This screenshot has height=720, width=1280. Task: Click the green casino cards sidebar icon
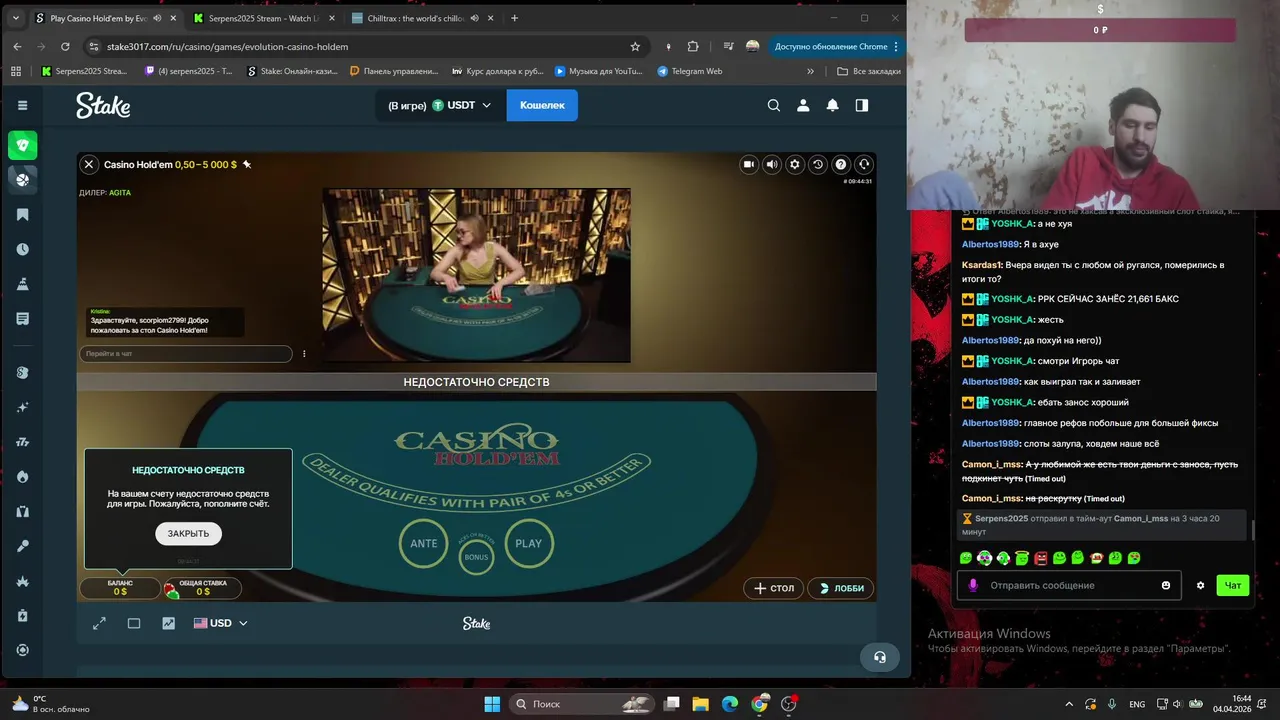point(23,146)
